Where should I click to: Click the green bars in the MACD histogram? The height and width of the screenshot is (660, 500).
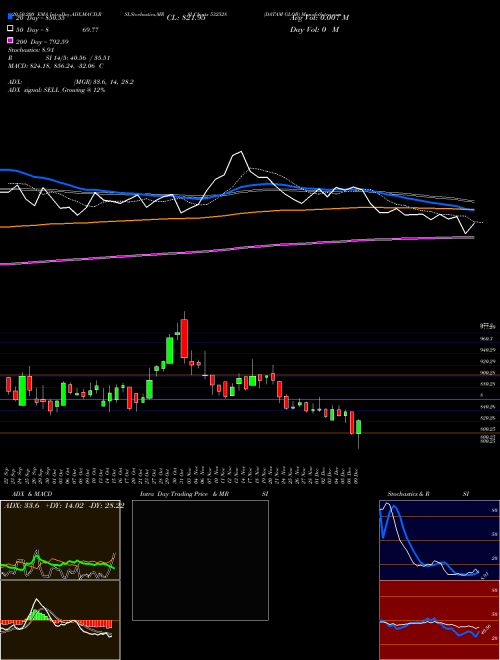pos(39,615)
